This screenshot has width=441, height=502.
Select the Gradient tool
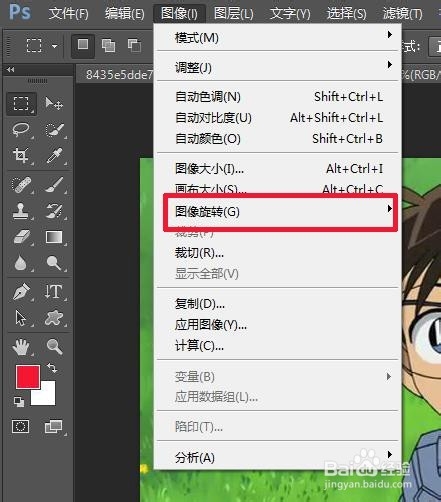54,237
